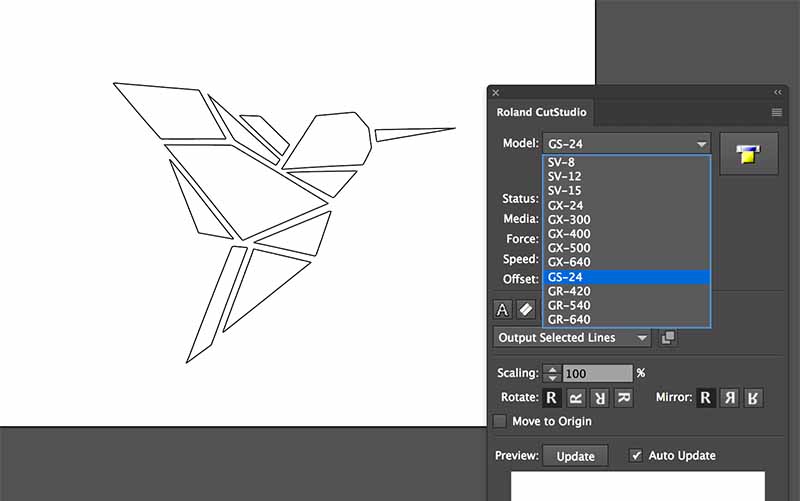Rotate output 180 degrees with third Rotate icon

599,397
